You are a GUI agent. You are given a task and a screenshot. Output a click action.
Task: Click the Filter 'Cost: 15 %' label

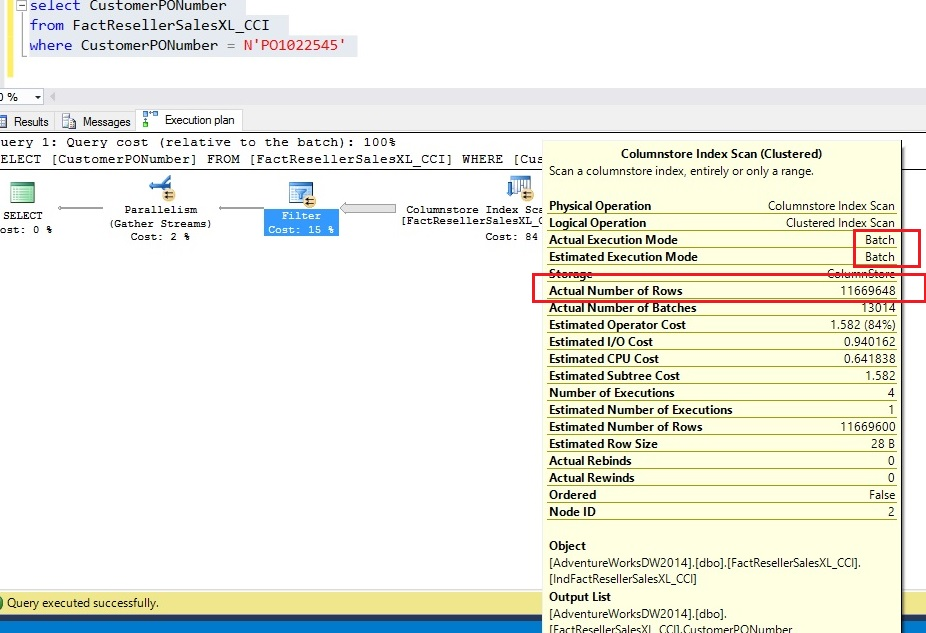pyautogui.click(x=301, y=230)
